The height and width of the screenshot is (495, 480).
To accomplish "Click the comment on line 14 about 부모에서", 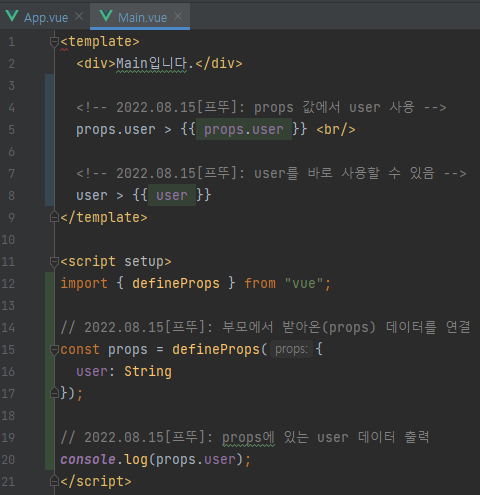I will (x=265, y=327).
